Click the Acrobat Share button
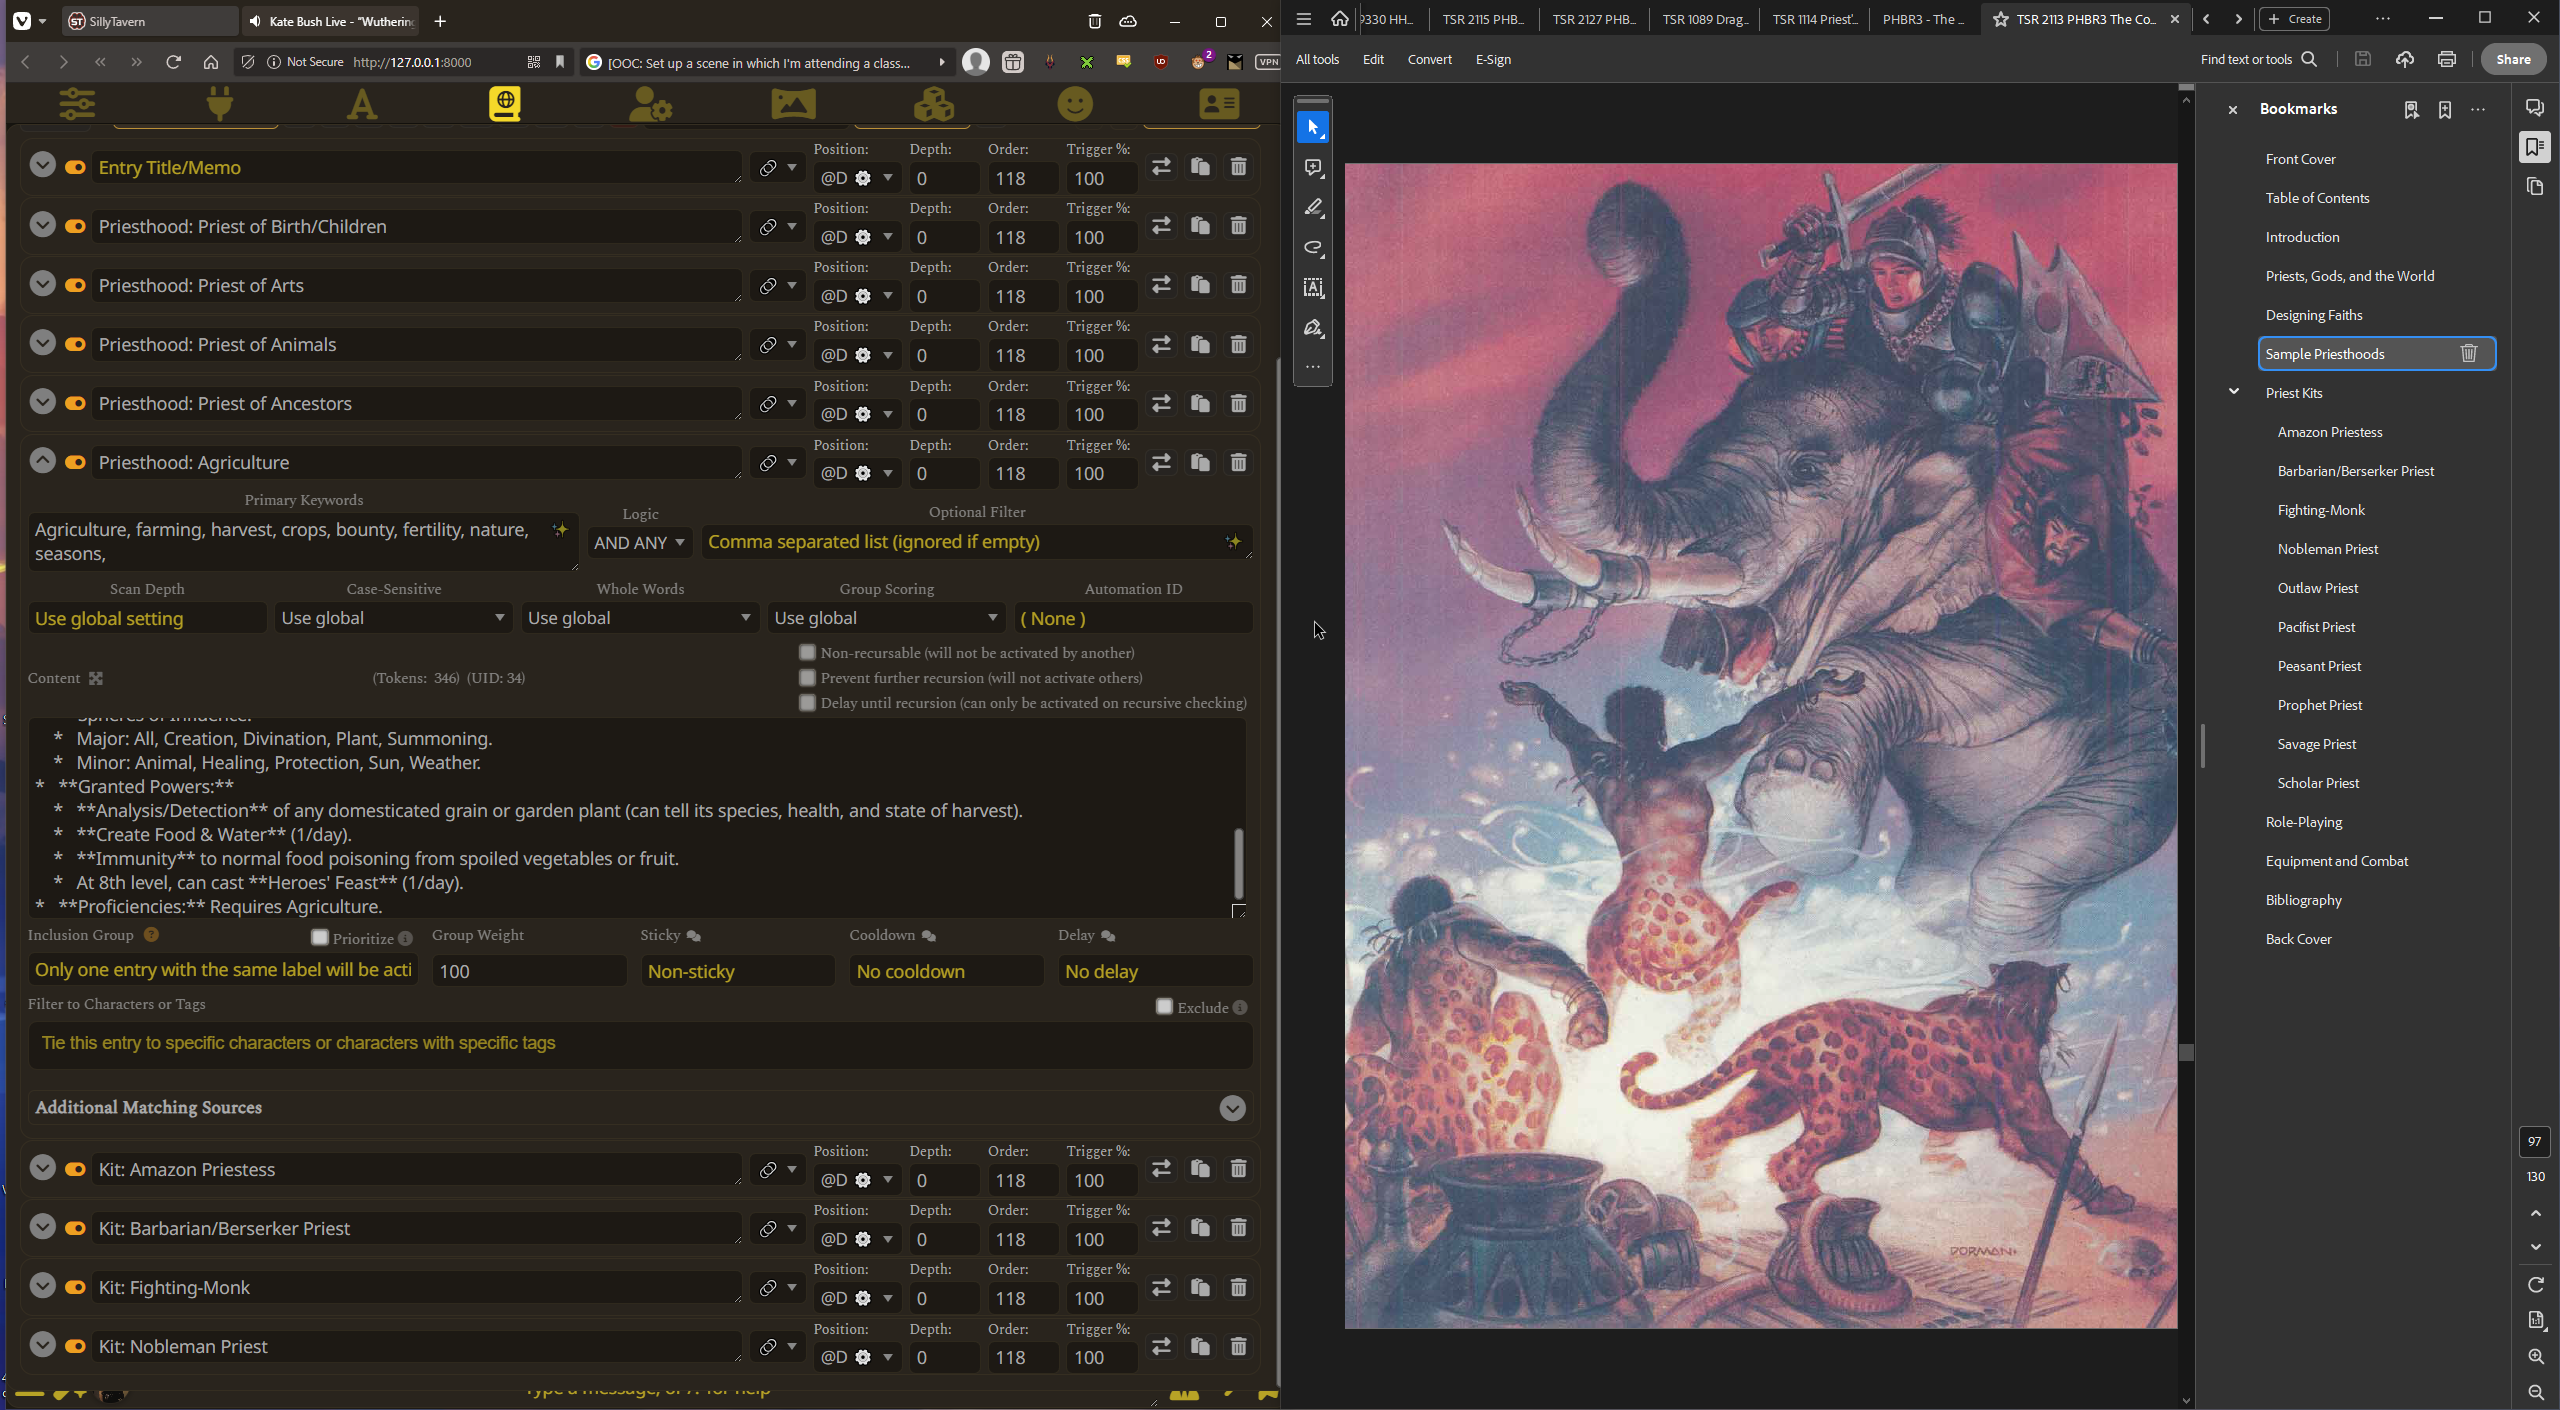 pyautogui.click(x=2513, y=59)
